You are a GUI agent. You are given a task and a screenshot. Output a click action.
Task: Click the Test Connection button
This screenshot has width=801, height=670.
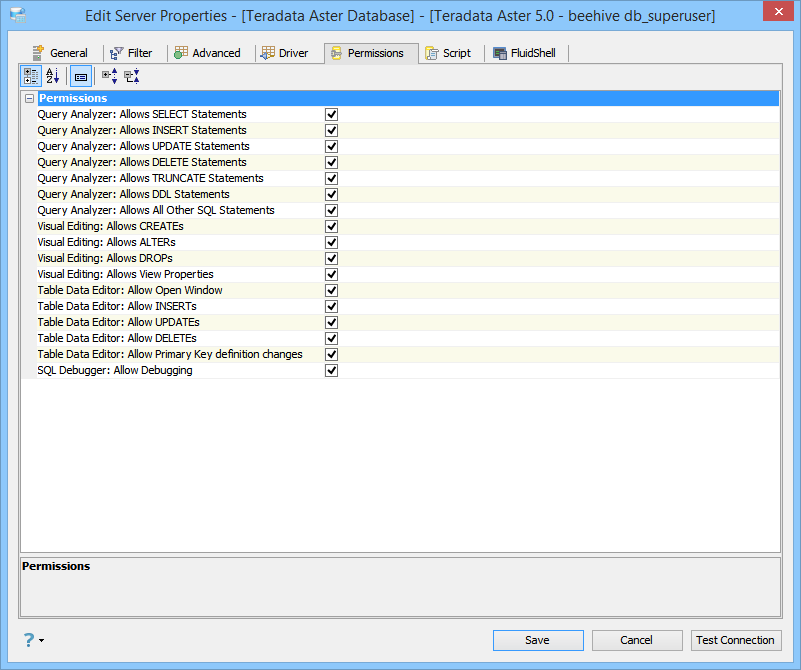[736, 640]
